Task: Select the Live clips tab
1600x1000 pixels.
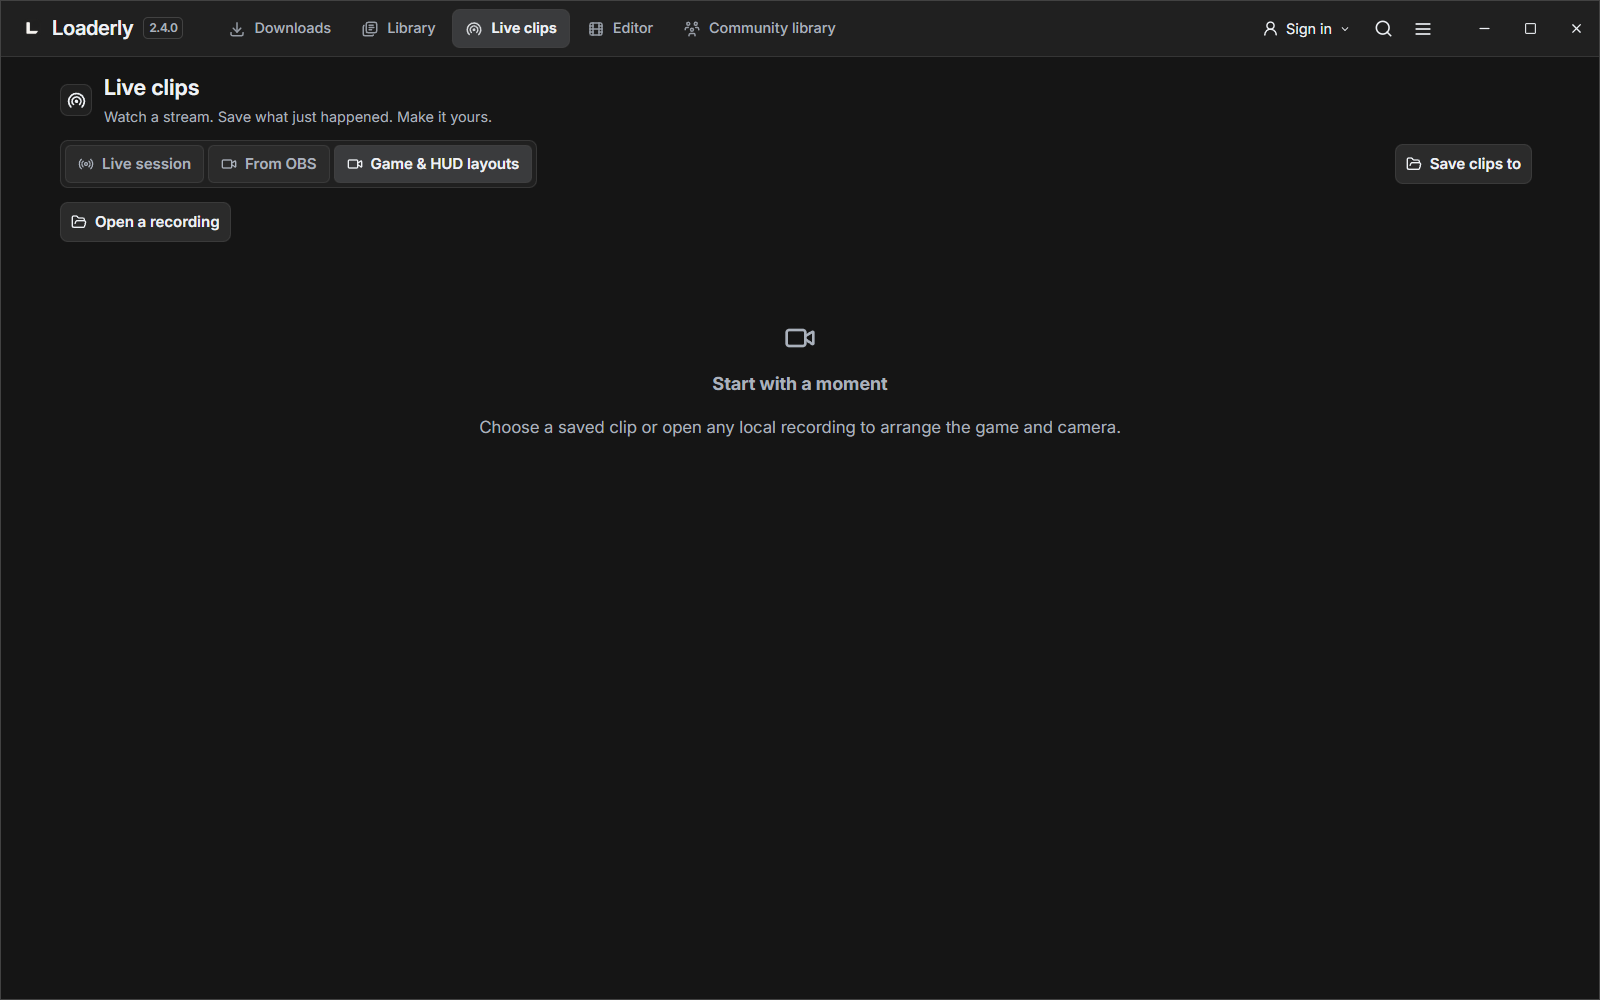Action: coord(511,28)
